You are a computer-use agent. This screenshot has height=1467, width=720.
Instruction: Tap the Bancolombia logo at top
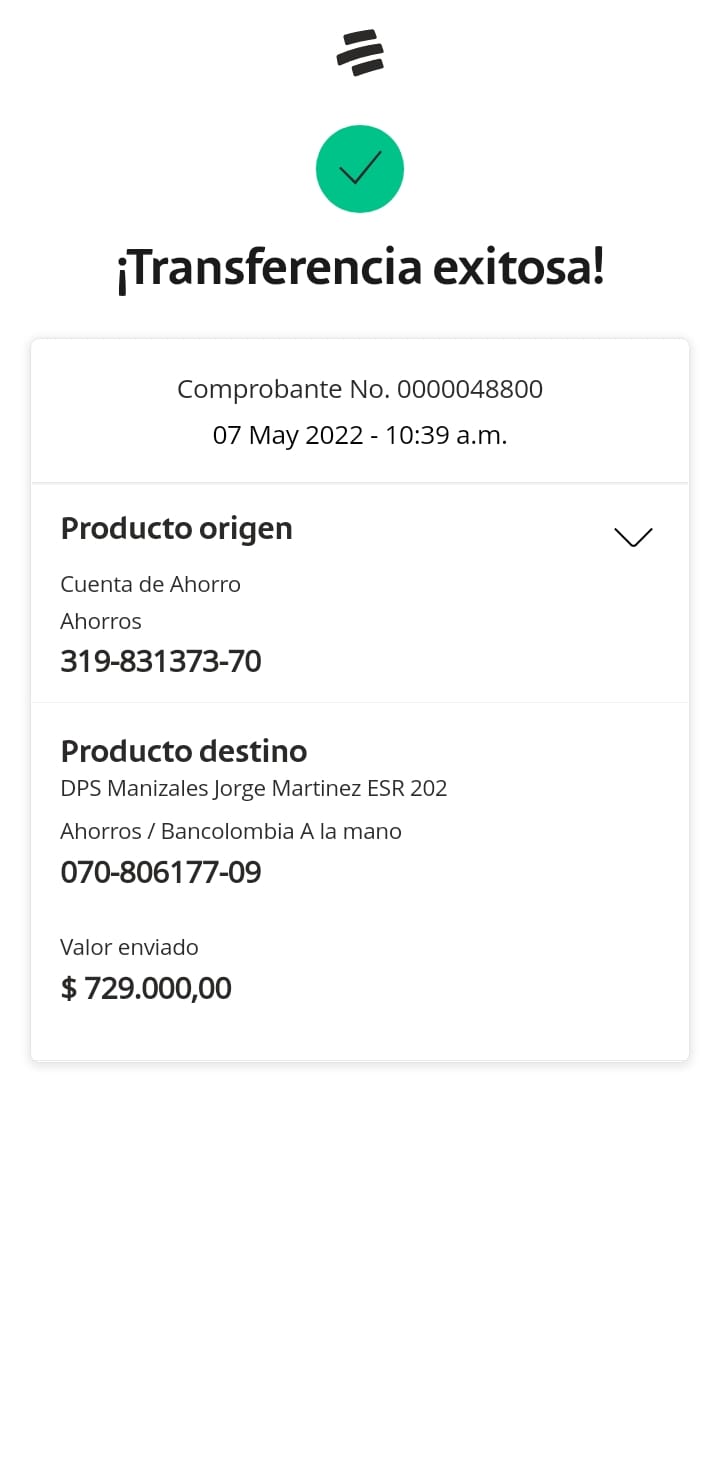coord(360,53)
